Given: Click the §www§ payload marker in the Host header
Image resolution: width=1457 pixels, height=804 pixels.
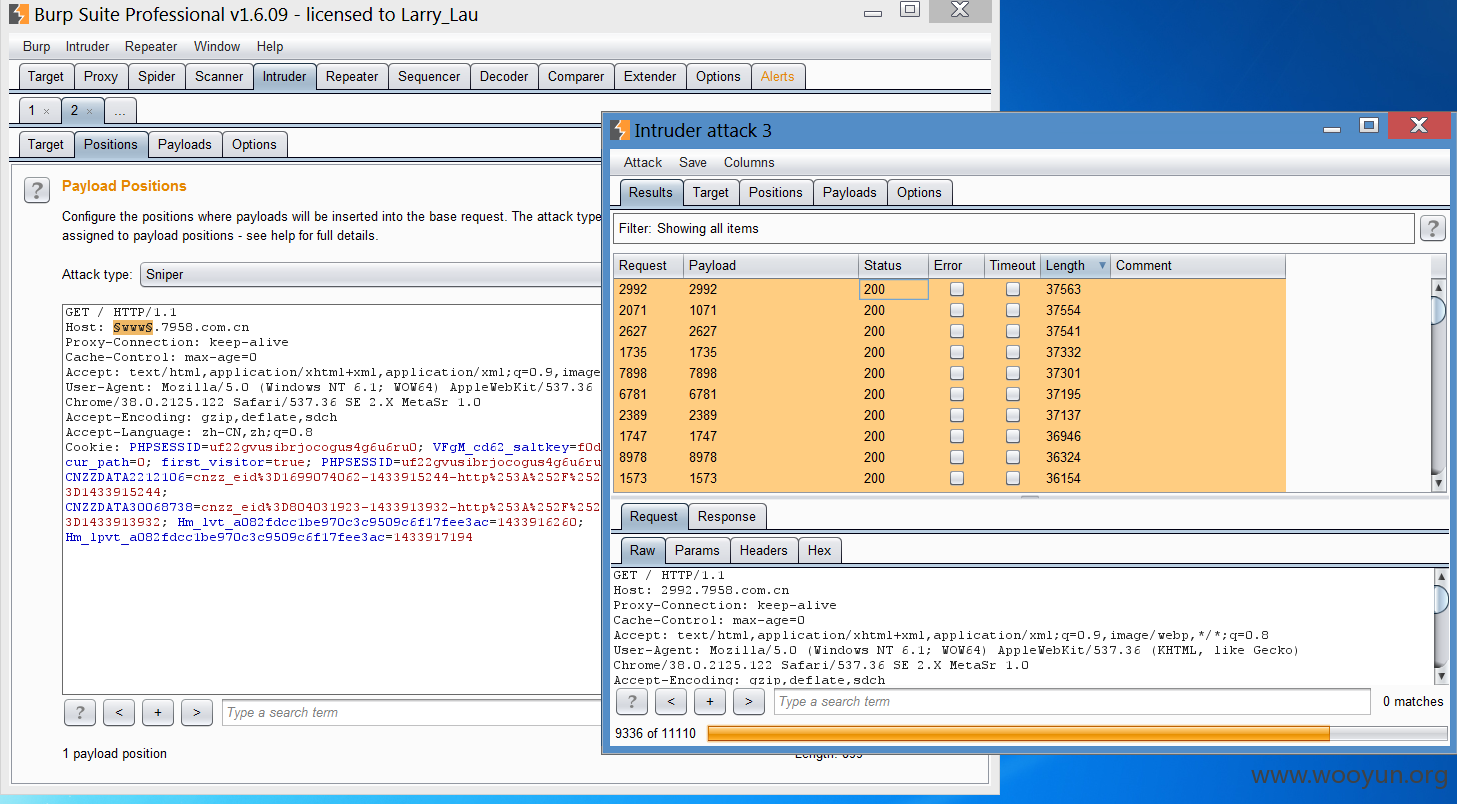Looking at the screenshot, I should click(132, 327).
